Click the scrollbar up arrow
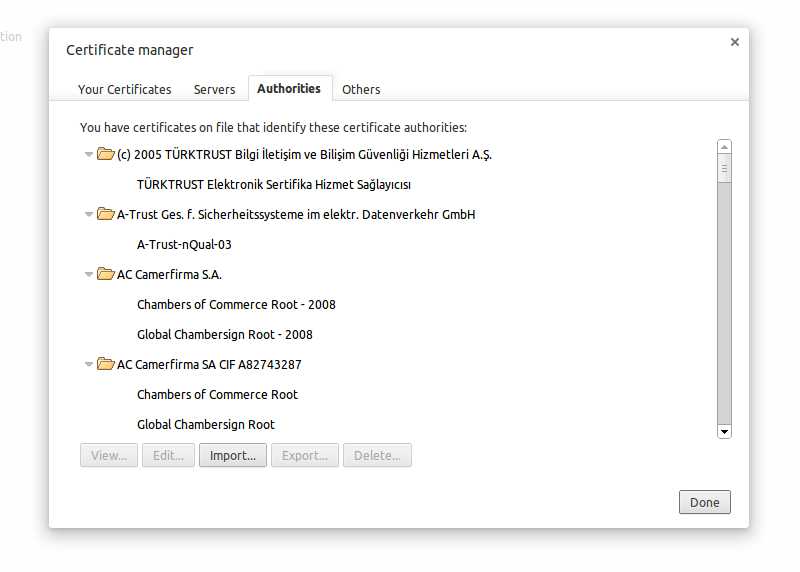 [724, 147]
